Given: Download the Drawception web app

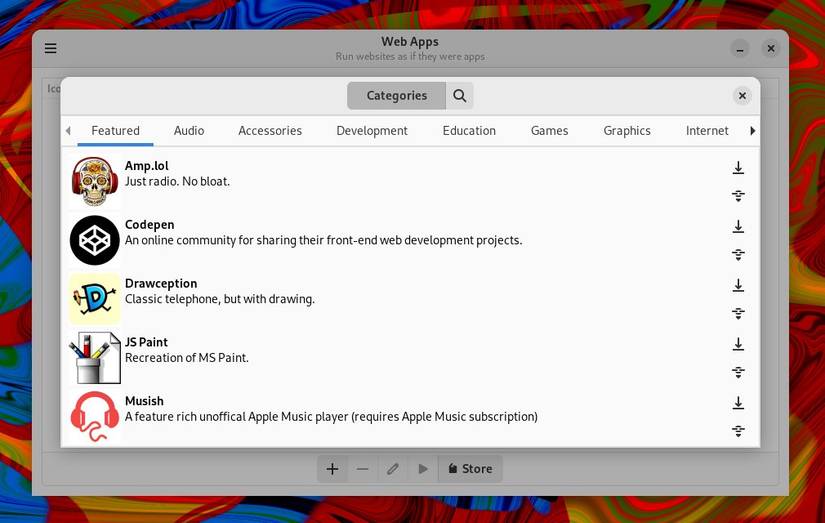Looking at the screenshot, I should tap(738, 286).
